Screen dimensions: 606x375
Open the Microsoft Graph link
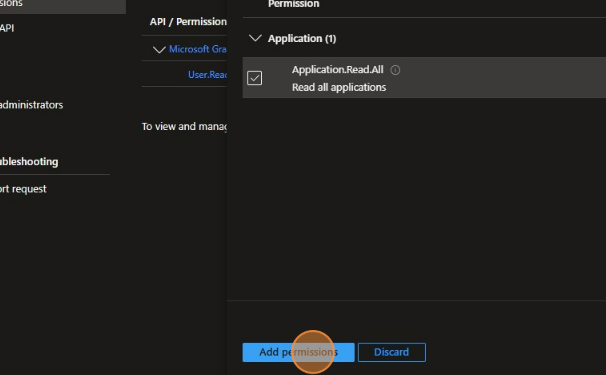[197, 49]
